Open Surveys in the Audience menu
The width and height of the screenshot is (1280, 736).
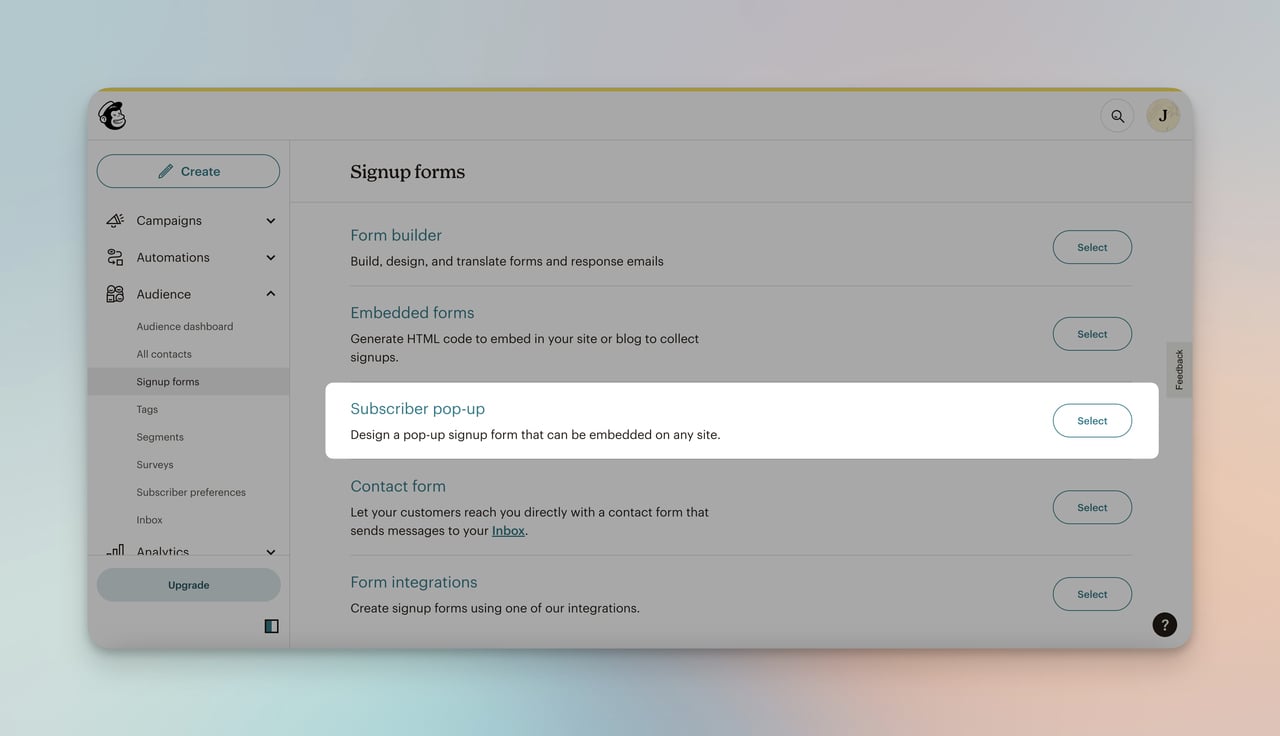155,464
